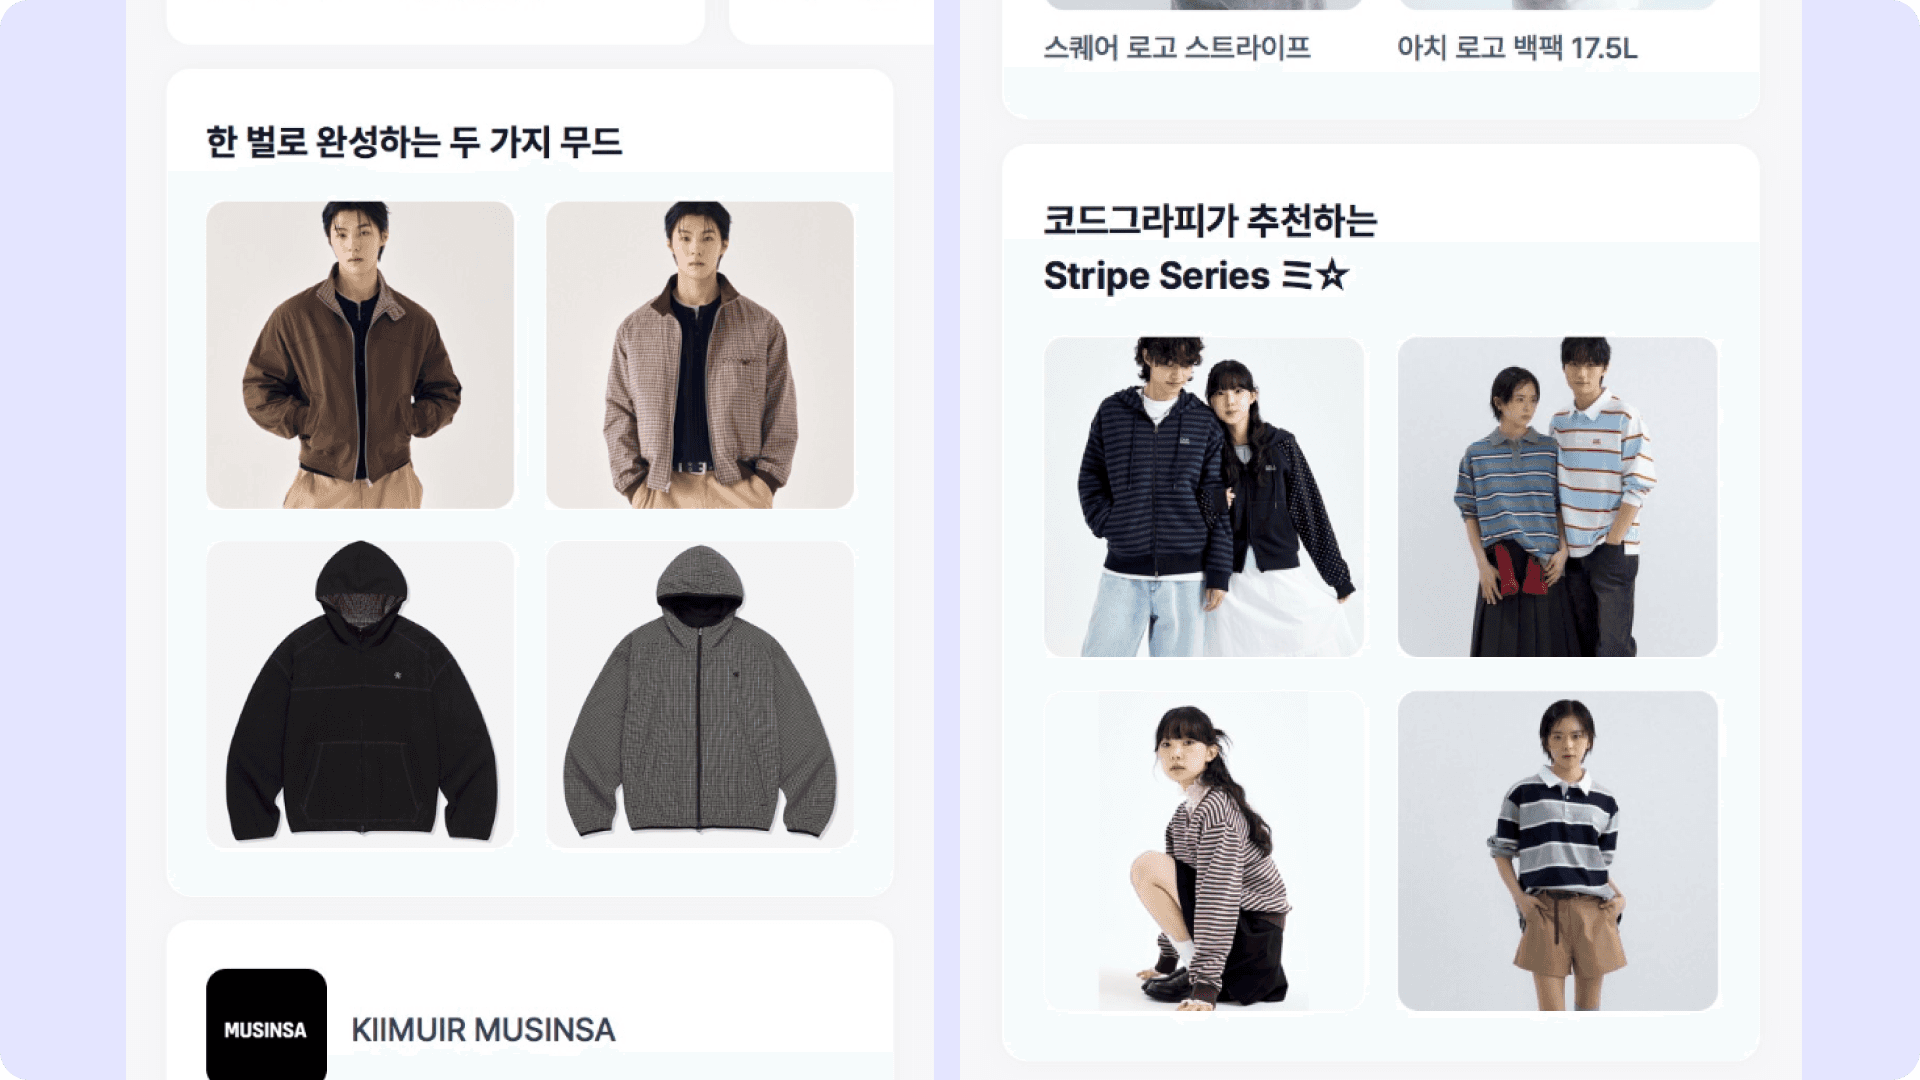Click the star symbol after Stripe Series
1920x1080 pixels.
1332,274
